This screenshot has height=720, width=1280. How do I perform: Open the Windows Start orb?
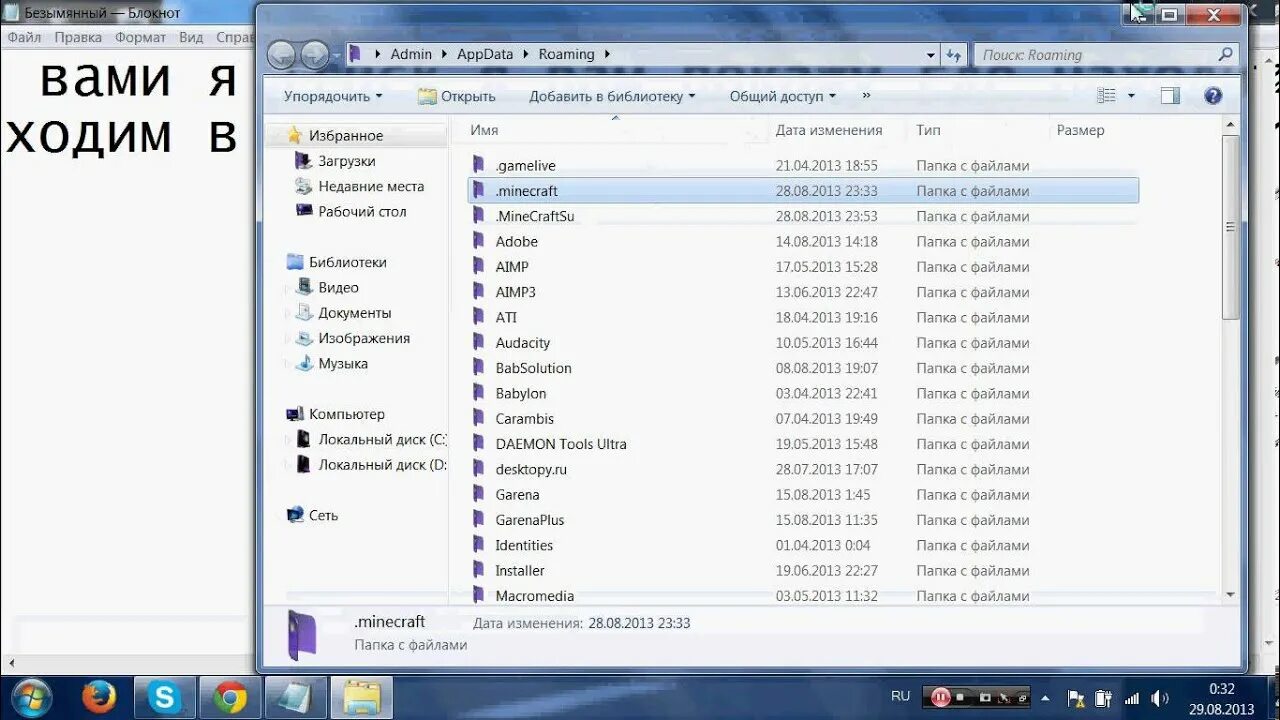point(31,697)
